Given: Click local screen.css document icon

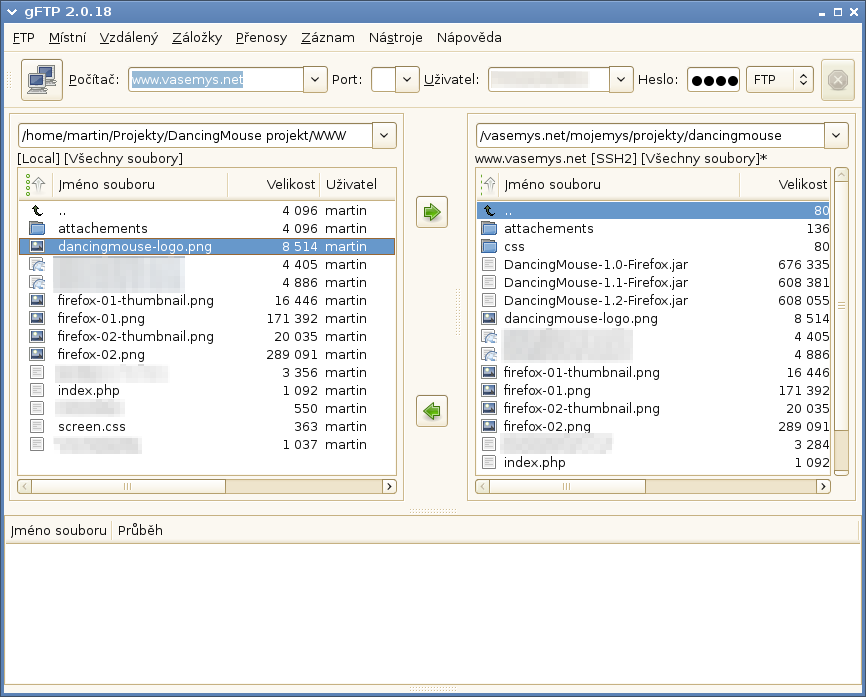Looking at the screenshot, I should click(37, 426).
